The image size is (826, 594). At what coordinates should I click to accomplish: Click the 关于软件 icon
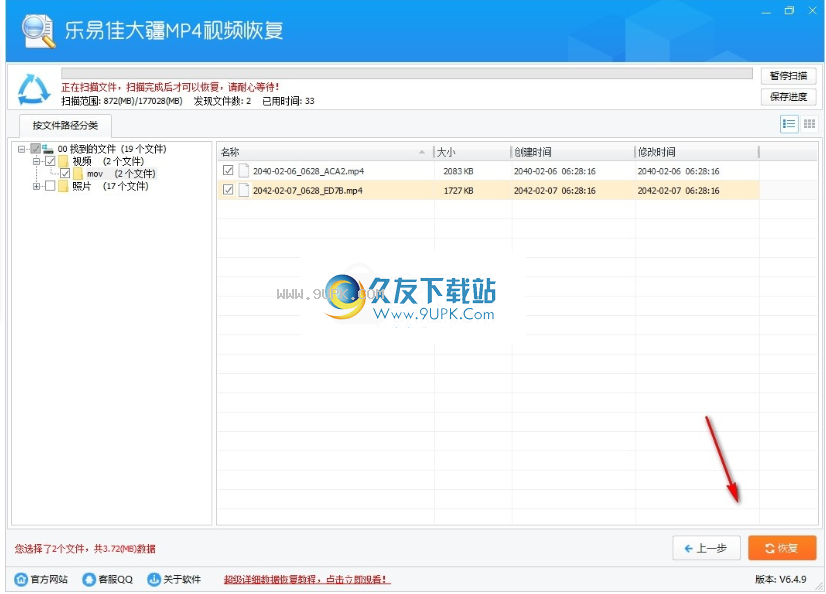[154, 579]
